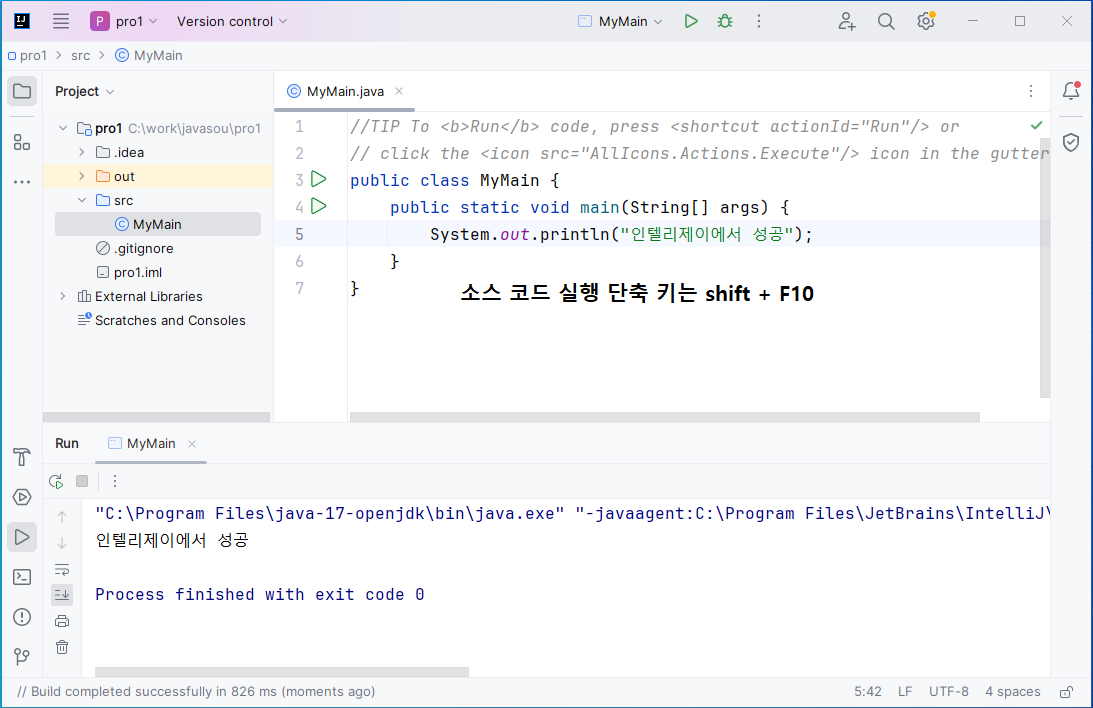1093x708 pixels.
Task: Toggle soft-wrap in the Run console
Action: click(62, 569)
